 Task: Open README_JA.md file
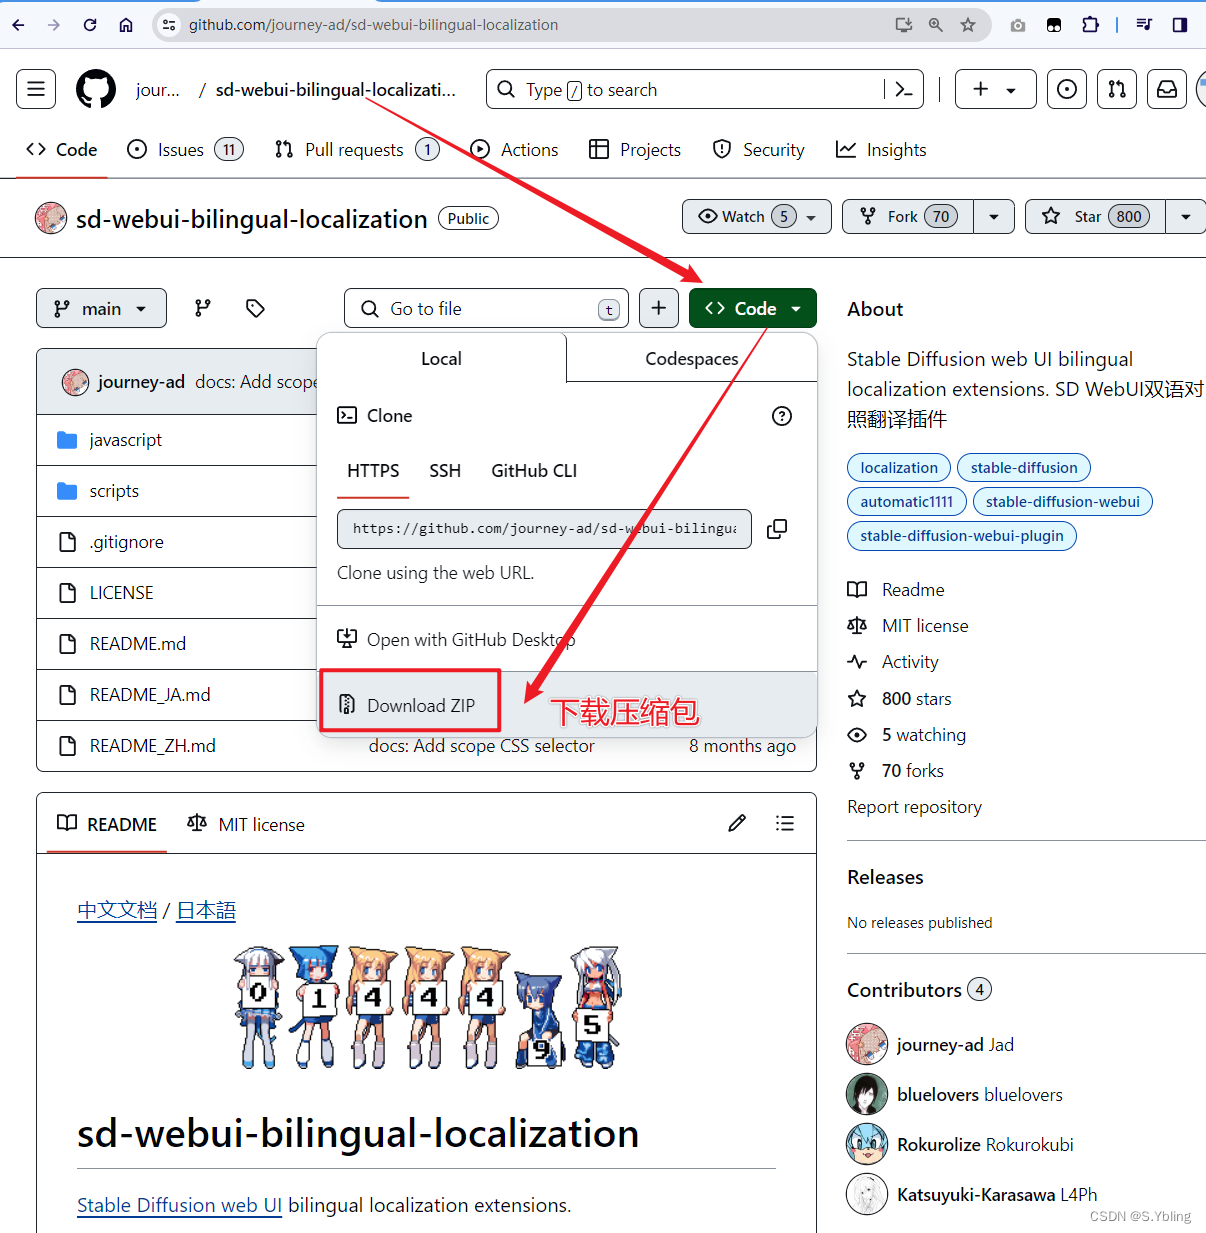[150, 695]
